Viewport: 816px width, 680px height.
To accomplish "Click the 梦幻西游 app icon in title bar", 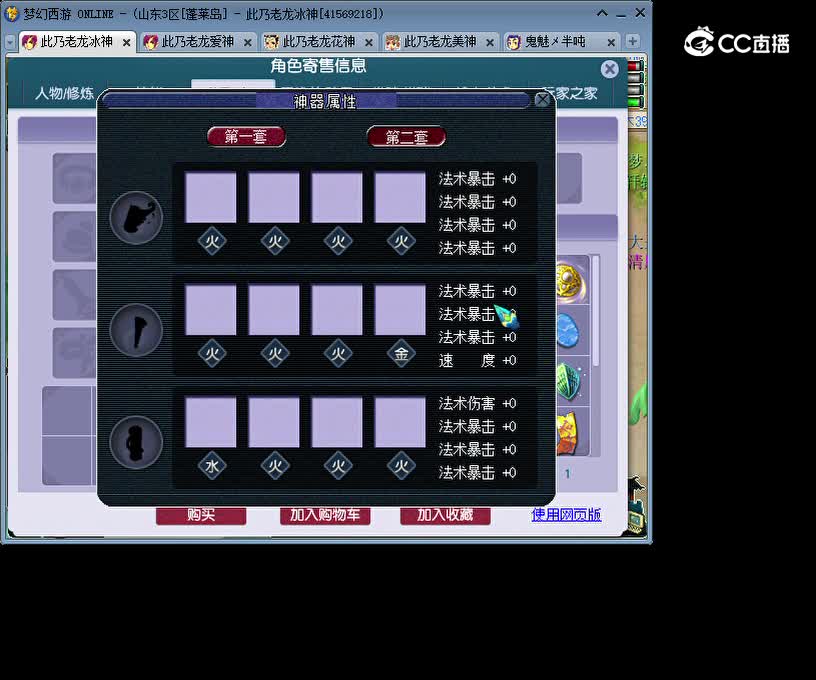I will pos(11,14).
